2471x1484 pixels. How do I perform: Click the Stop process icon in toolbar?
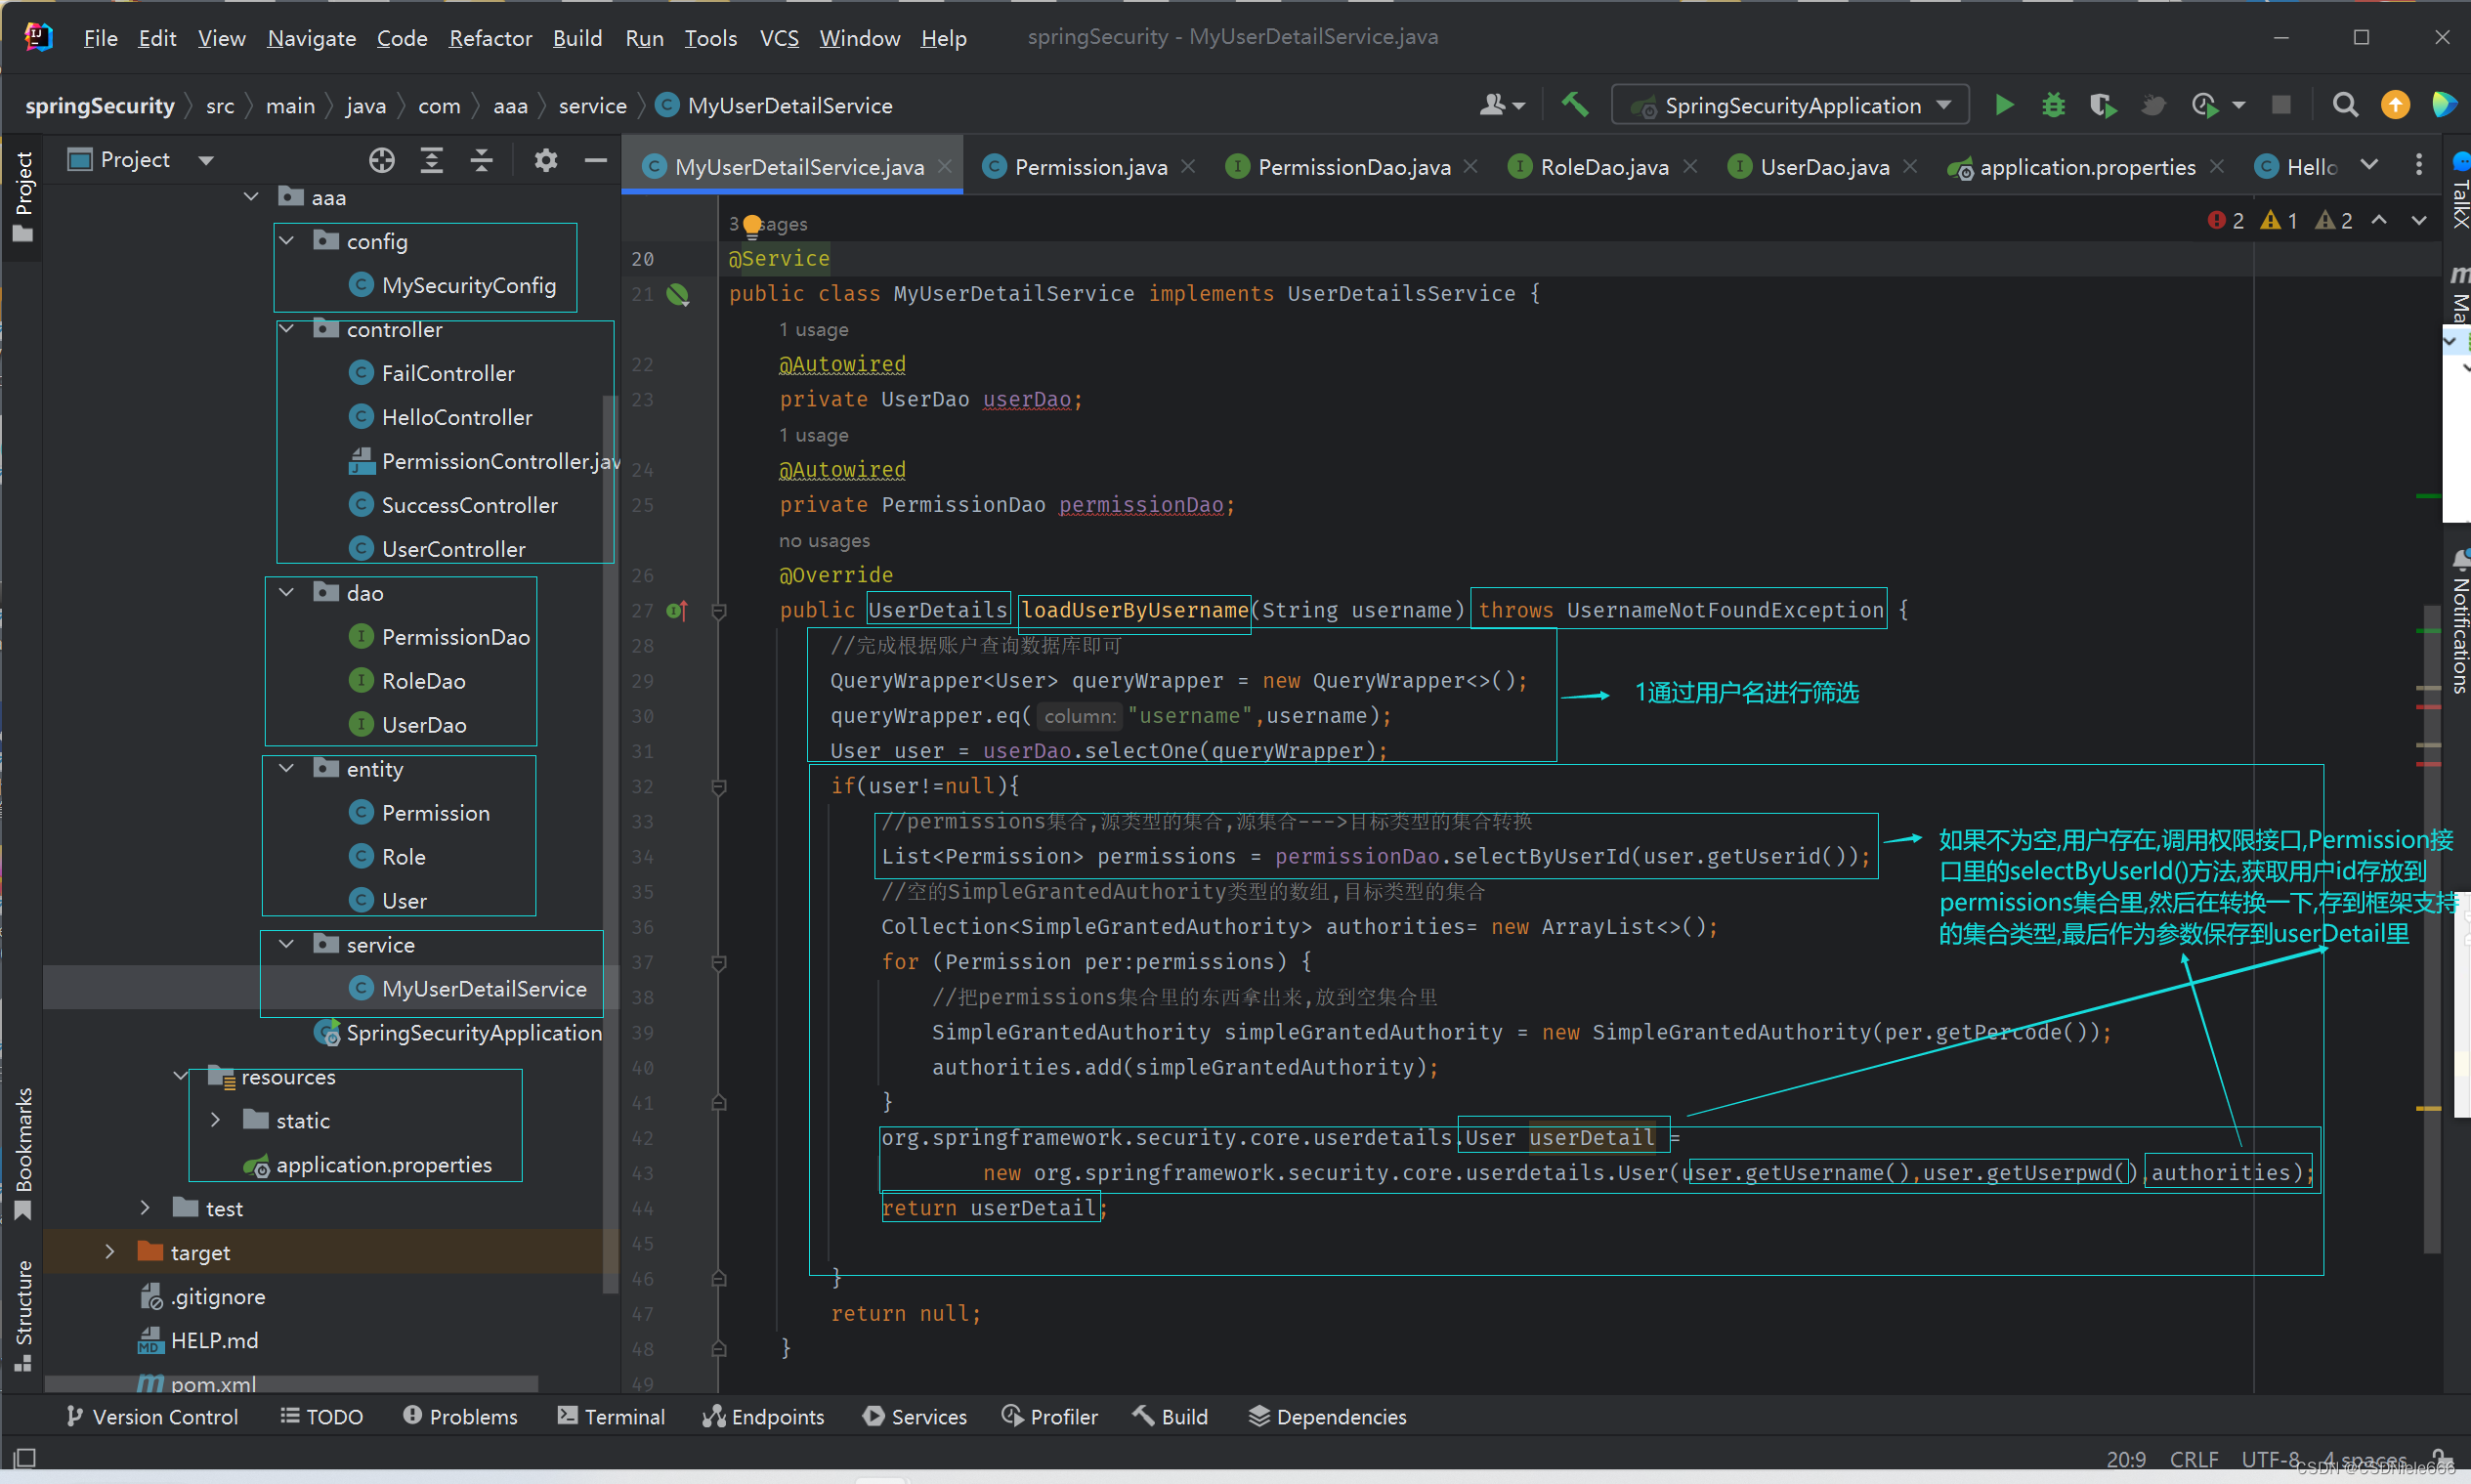(x=2281, y=104)
